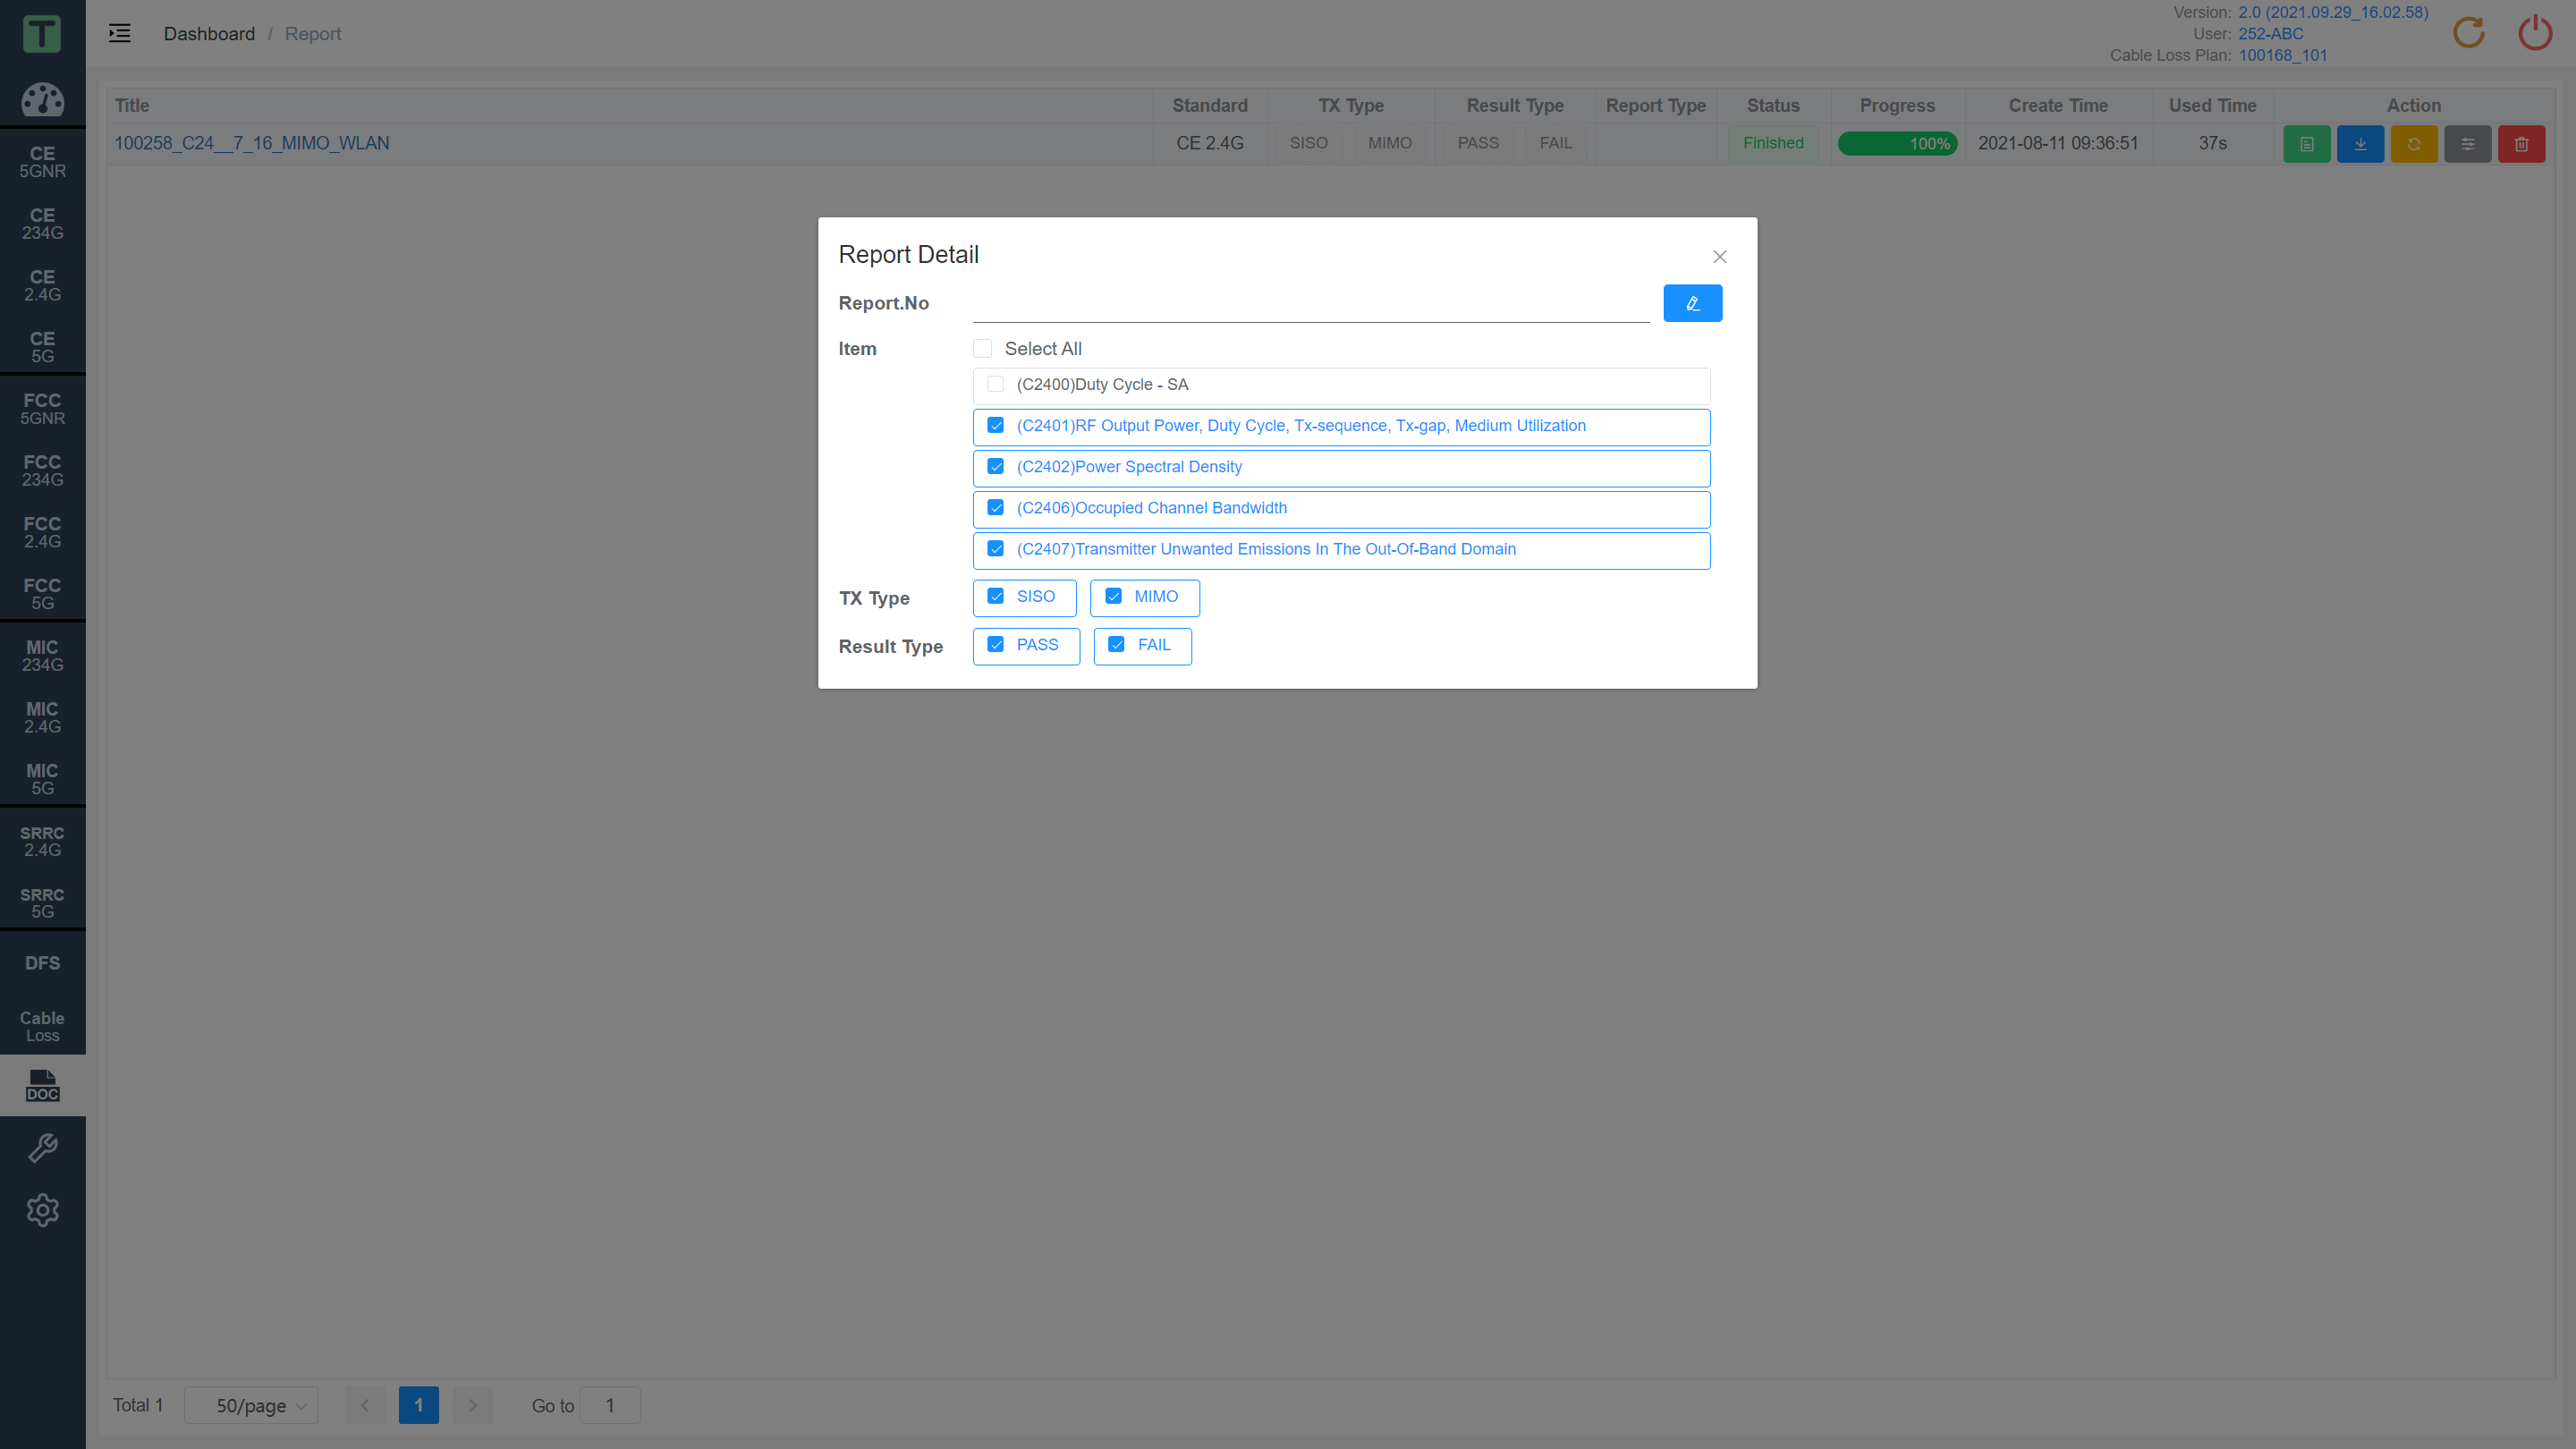The width and height of the screenshot is (2576, 1449).
Task: Go to Dashboard breadcrumb link
Action: point(209,34)
